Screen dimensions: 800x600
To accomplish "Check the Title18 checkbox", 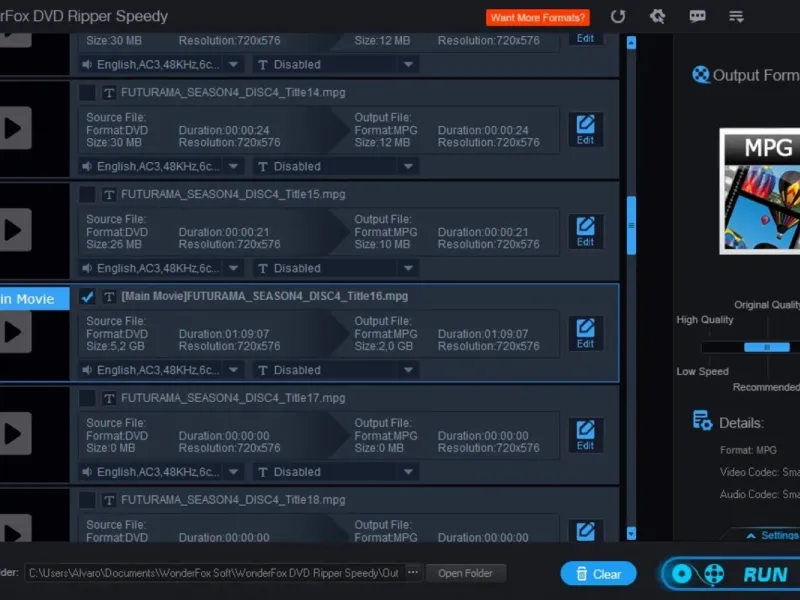I will (x=87, y=500).
